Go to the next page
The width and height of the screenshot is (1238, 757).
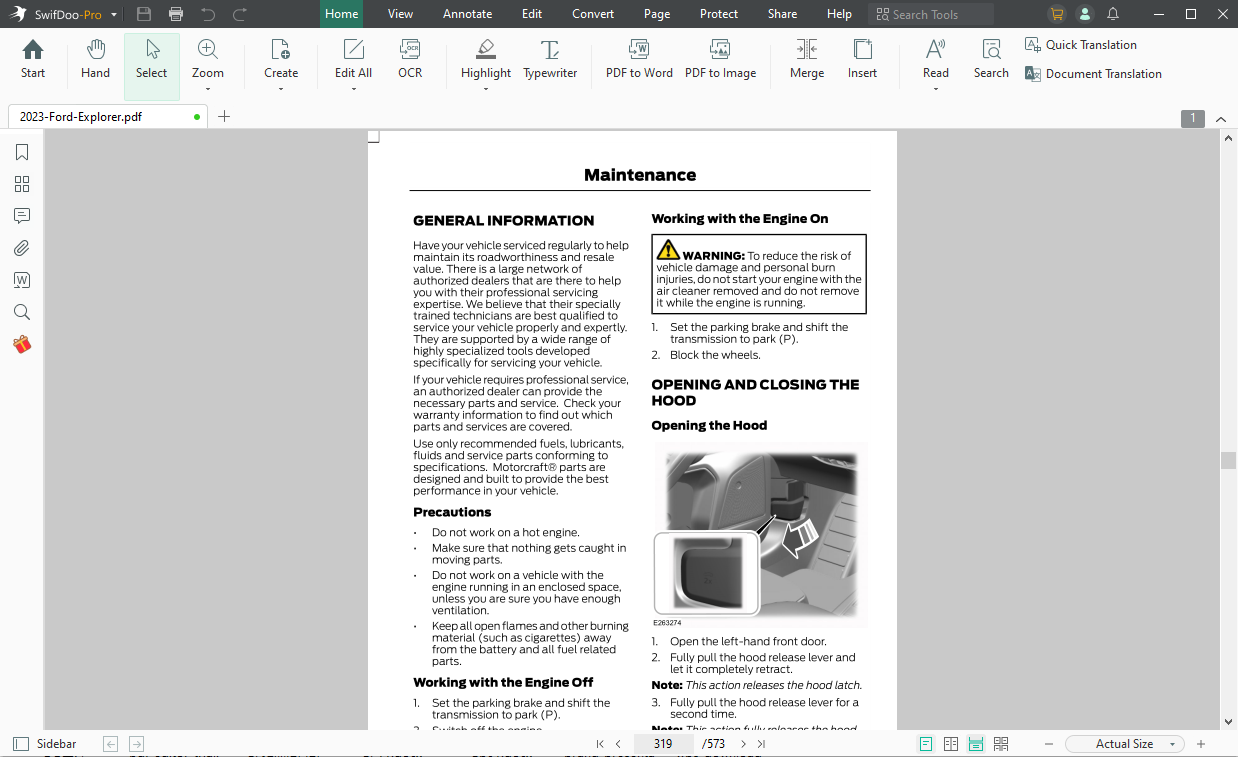(743, 744)
